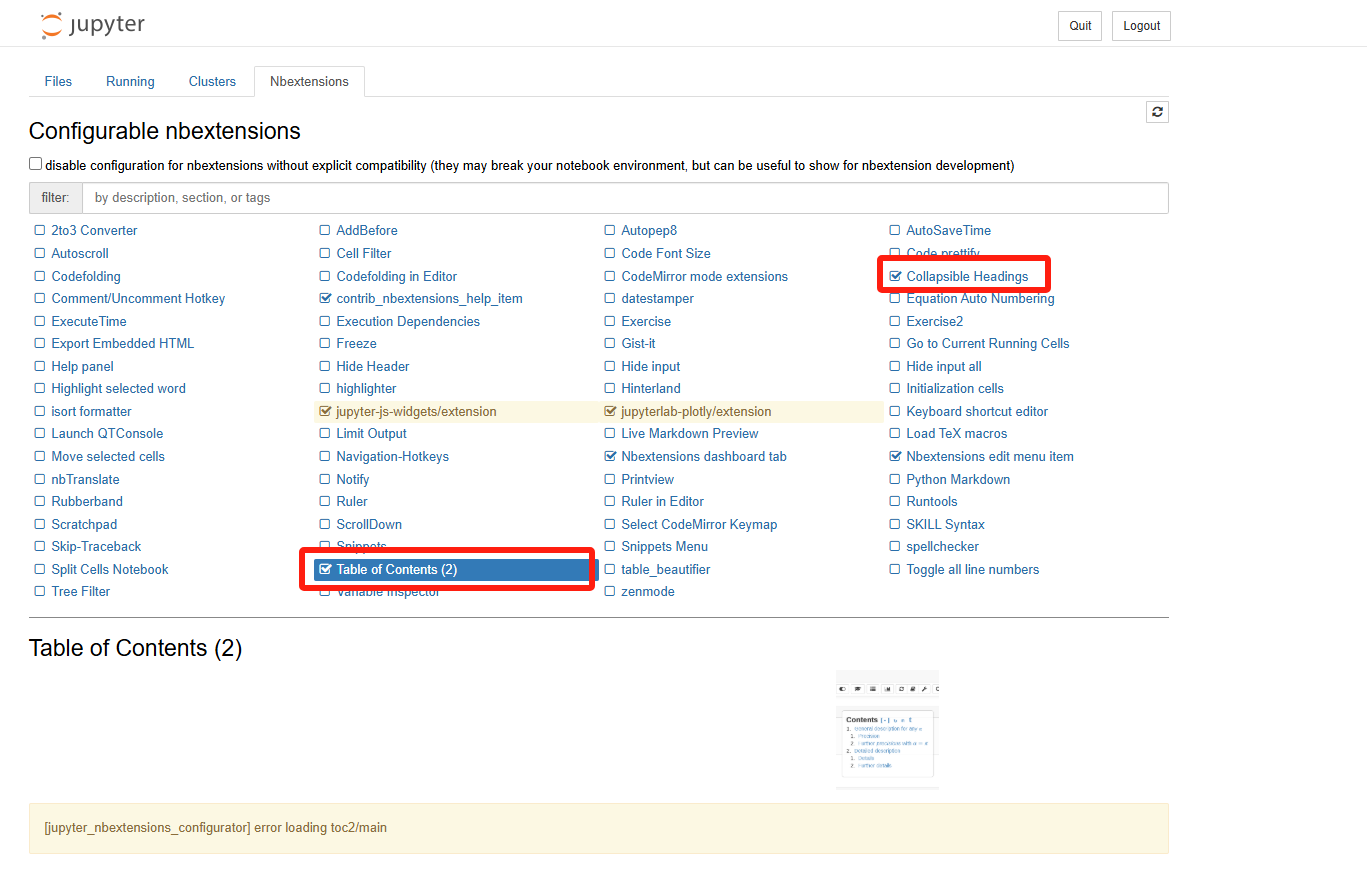This screenshot has width=1367, height=869.
Task: Switch to the Running tab
Action: pos(130,81)
